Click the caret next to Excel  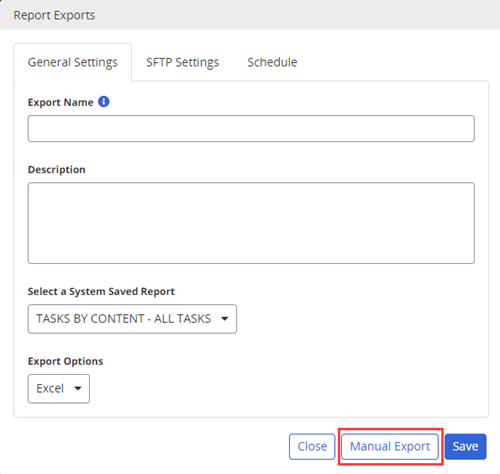(78, 388)
